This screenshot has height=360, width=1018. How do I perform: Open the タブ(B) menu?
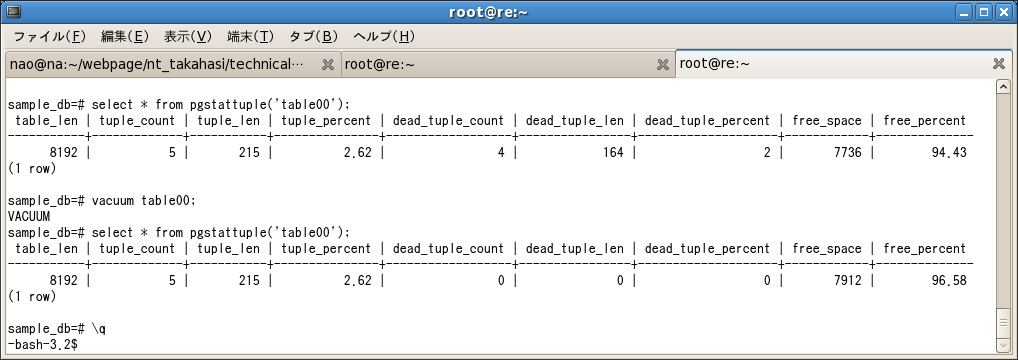(x=313, y=36)
